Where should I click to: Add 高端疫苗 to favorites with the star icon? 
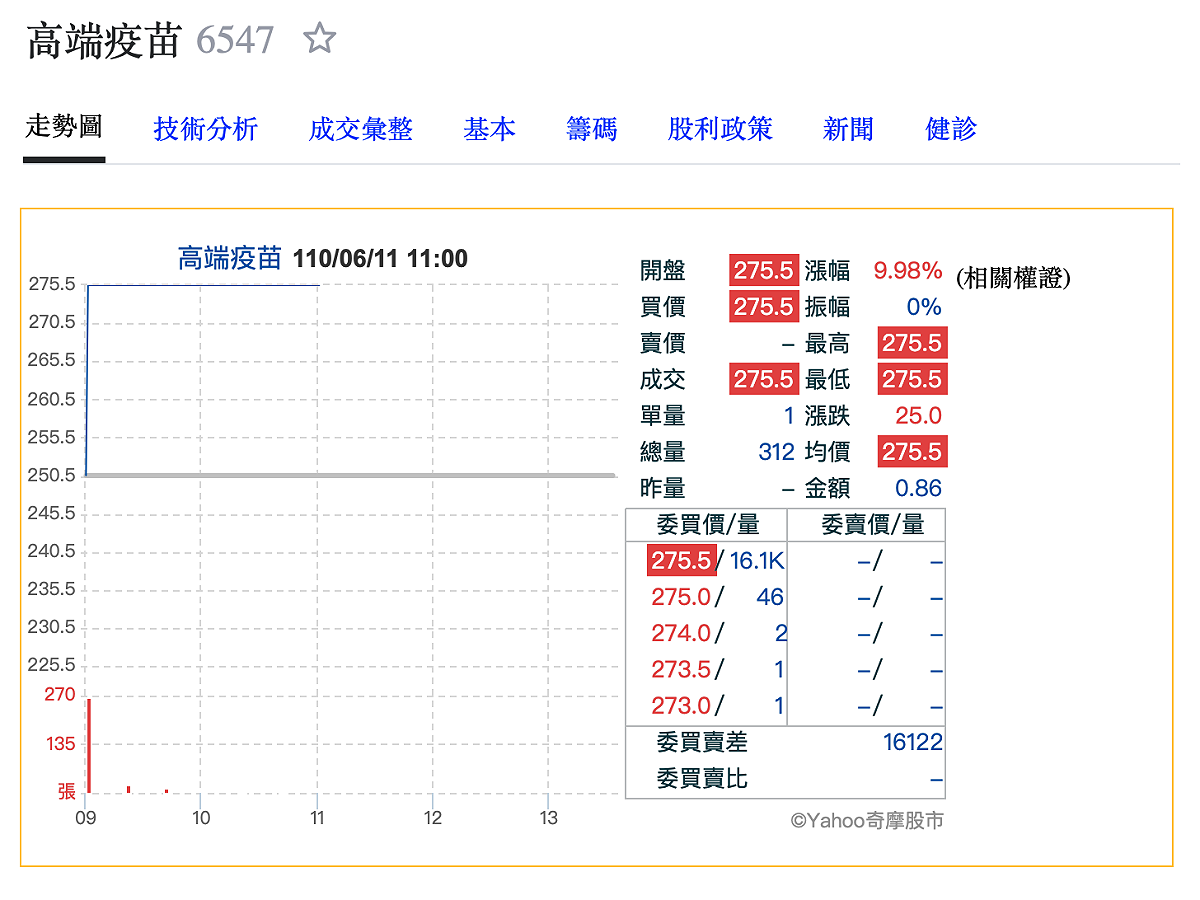pos(319,39)
